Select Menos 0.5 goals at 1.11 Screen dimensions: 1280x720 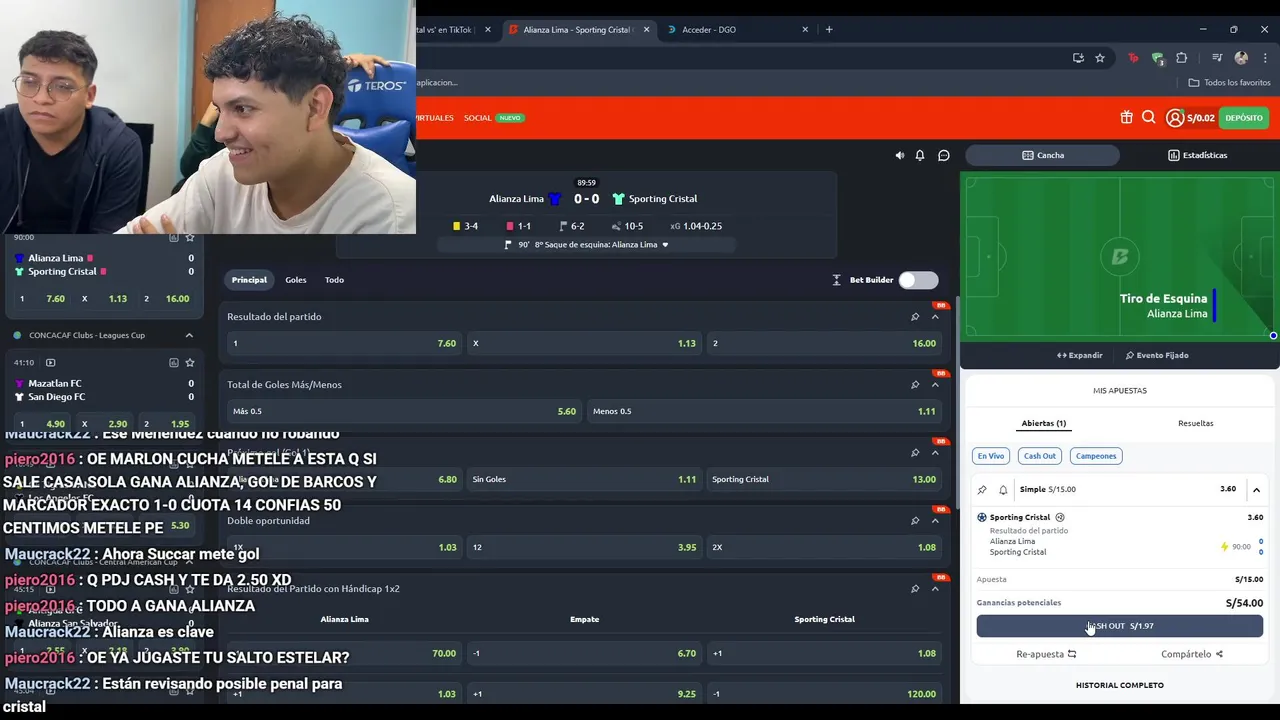[764, 411]
